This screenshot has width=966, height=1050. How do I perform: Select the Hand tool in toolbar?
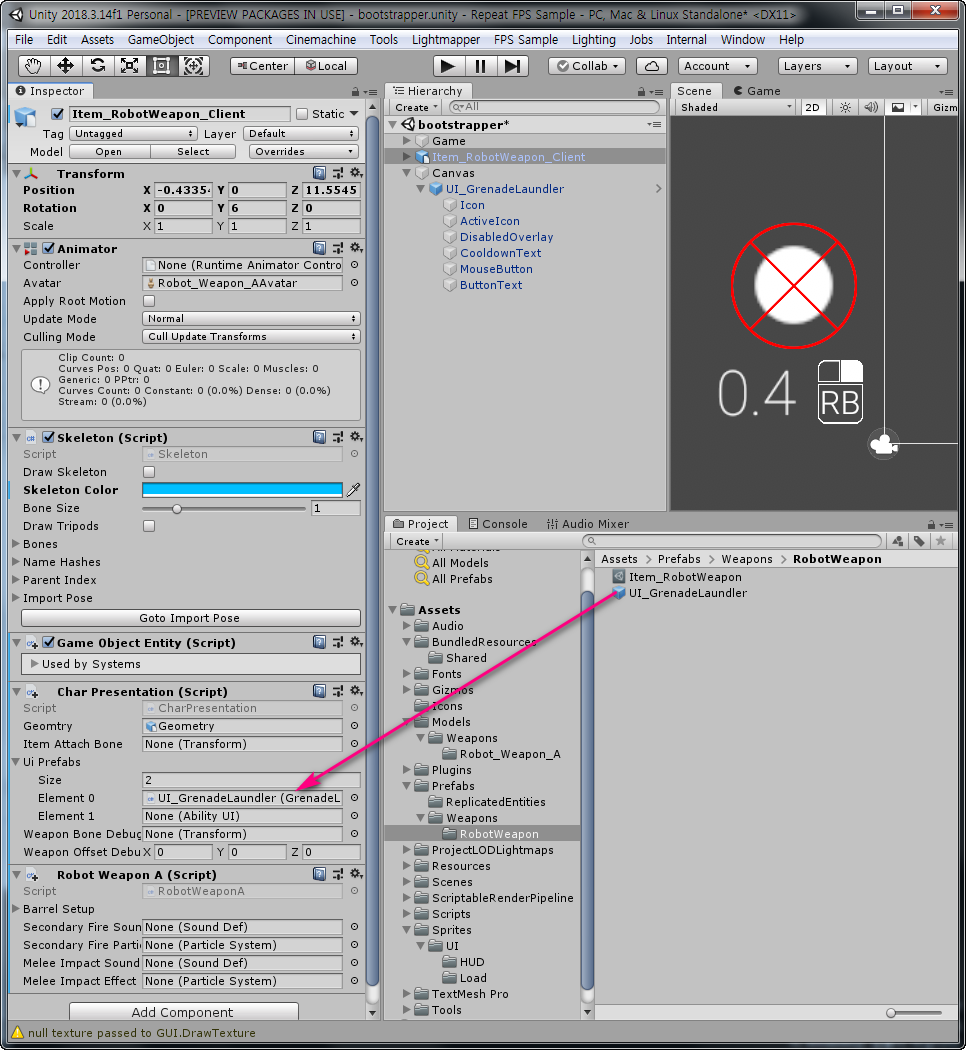pos(33,66)
